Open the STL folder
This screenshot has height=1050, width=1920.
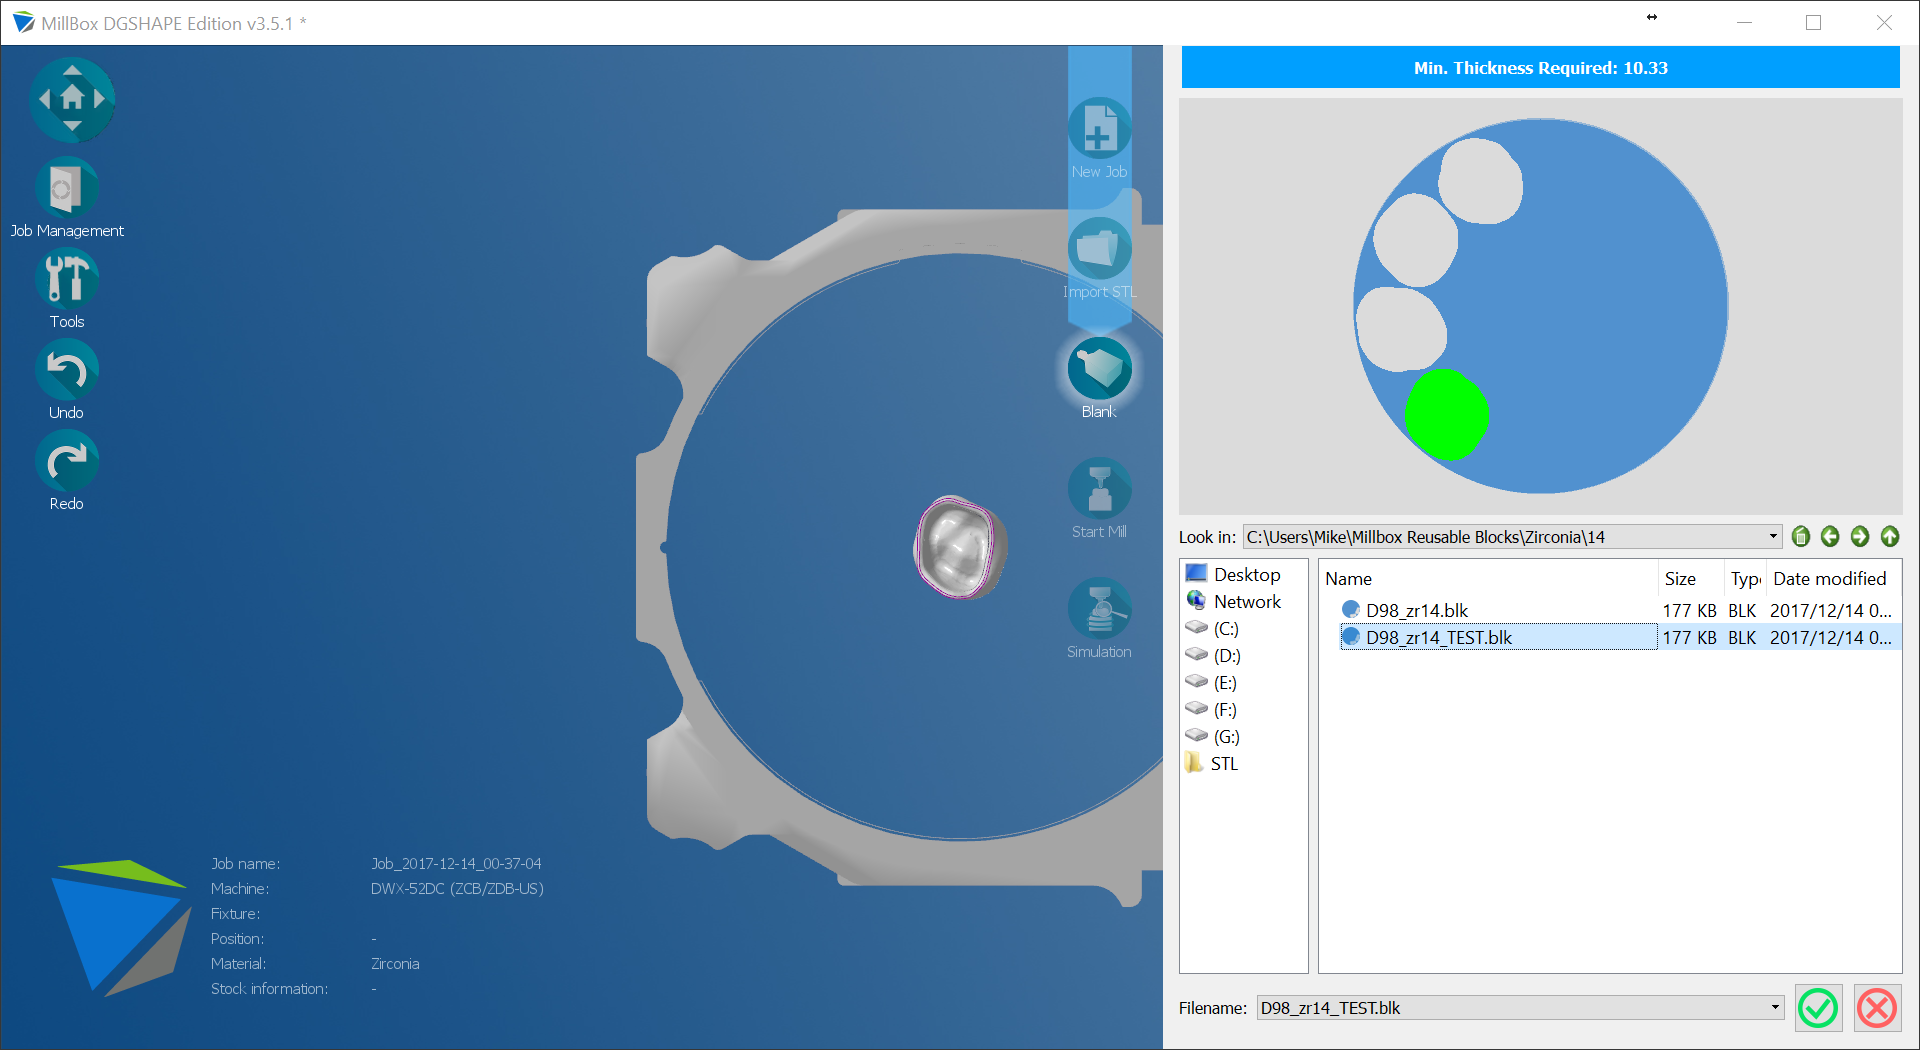[x=1222, y=763]
